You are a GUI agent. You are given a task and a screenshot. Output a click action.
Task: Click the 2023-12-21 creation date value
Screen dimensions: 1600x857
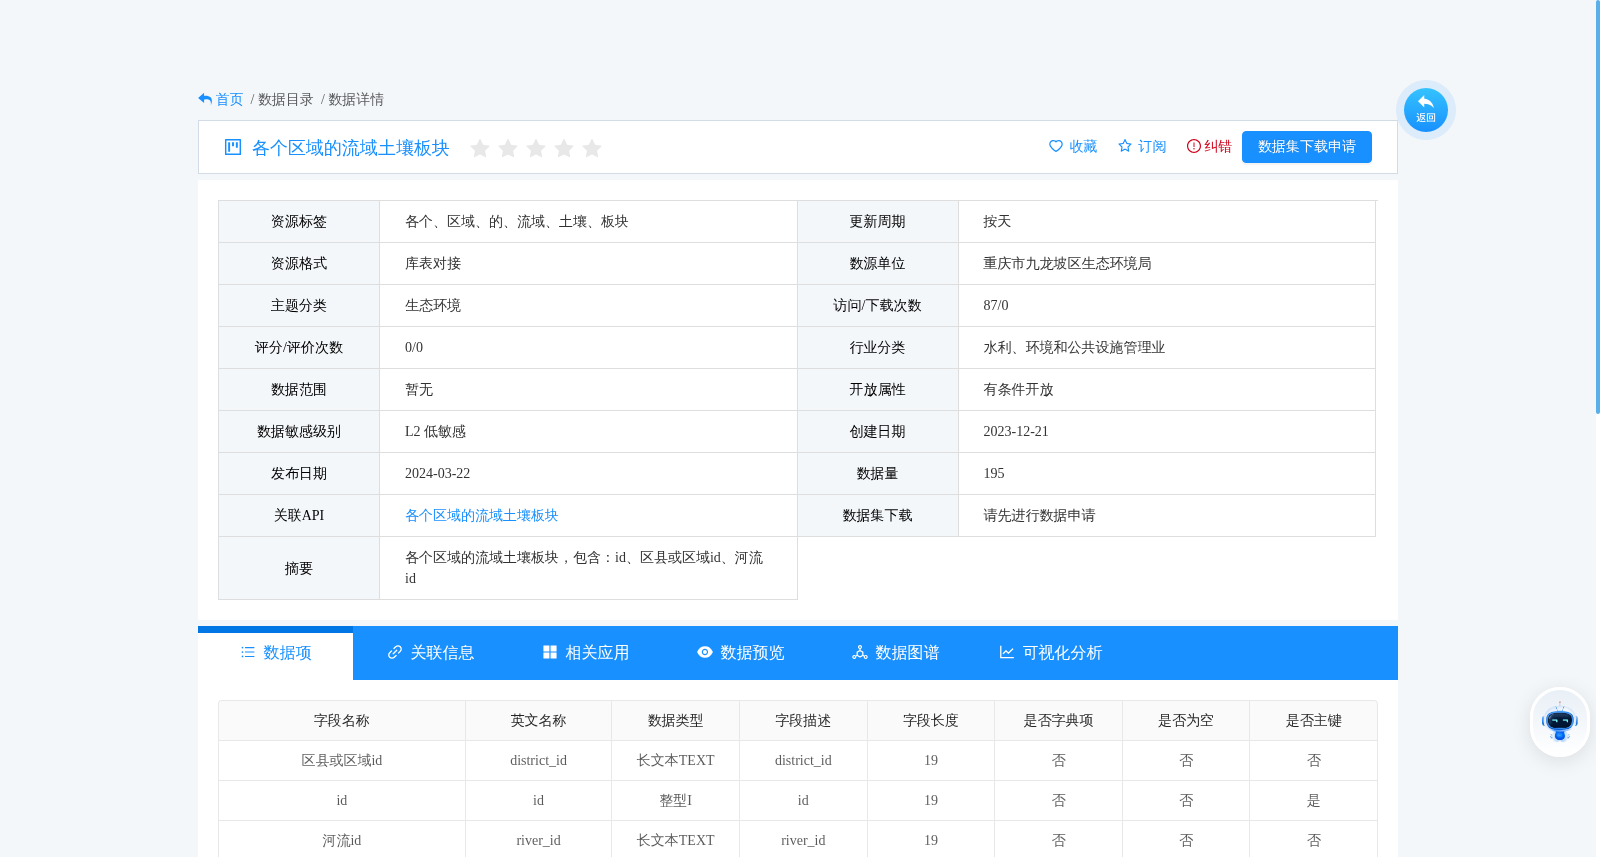click(1016, 431)
